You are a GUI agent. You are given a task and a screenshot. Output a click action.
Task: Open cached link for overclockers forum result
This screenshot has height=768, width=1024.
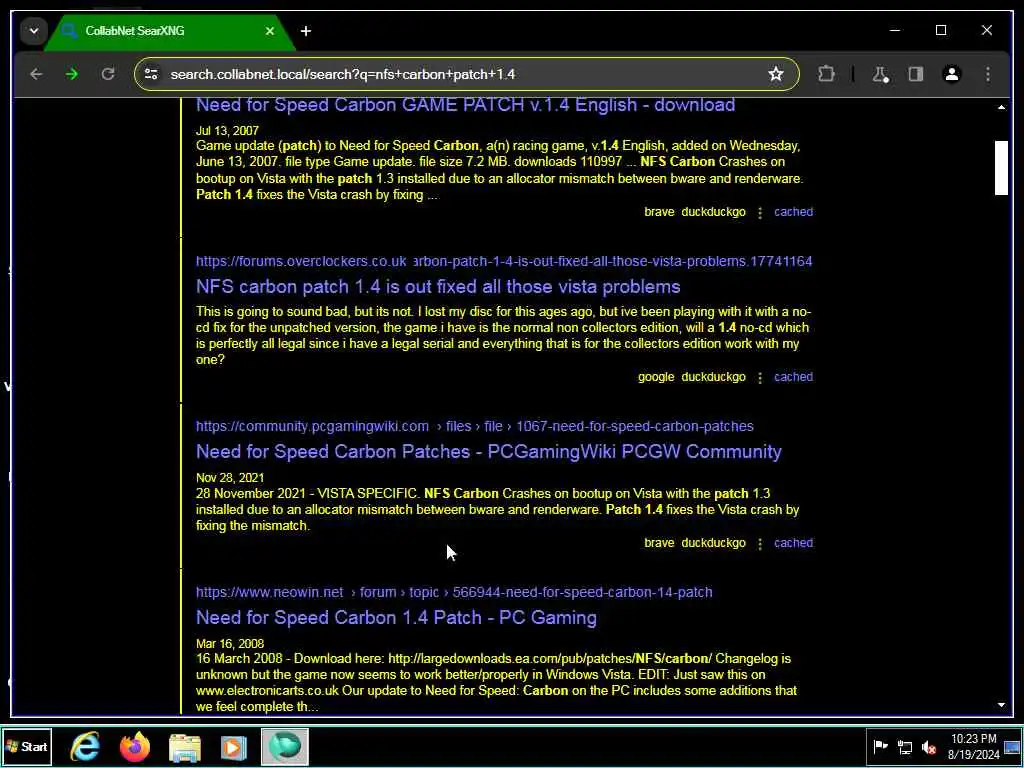[x=793, y=377]
